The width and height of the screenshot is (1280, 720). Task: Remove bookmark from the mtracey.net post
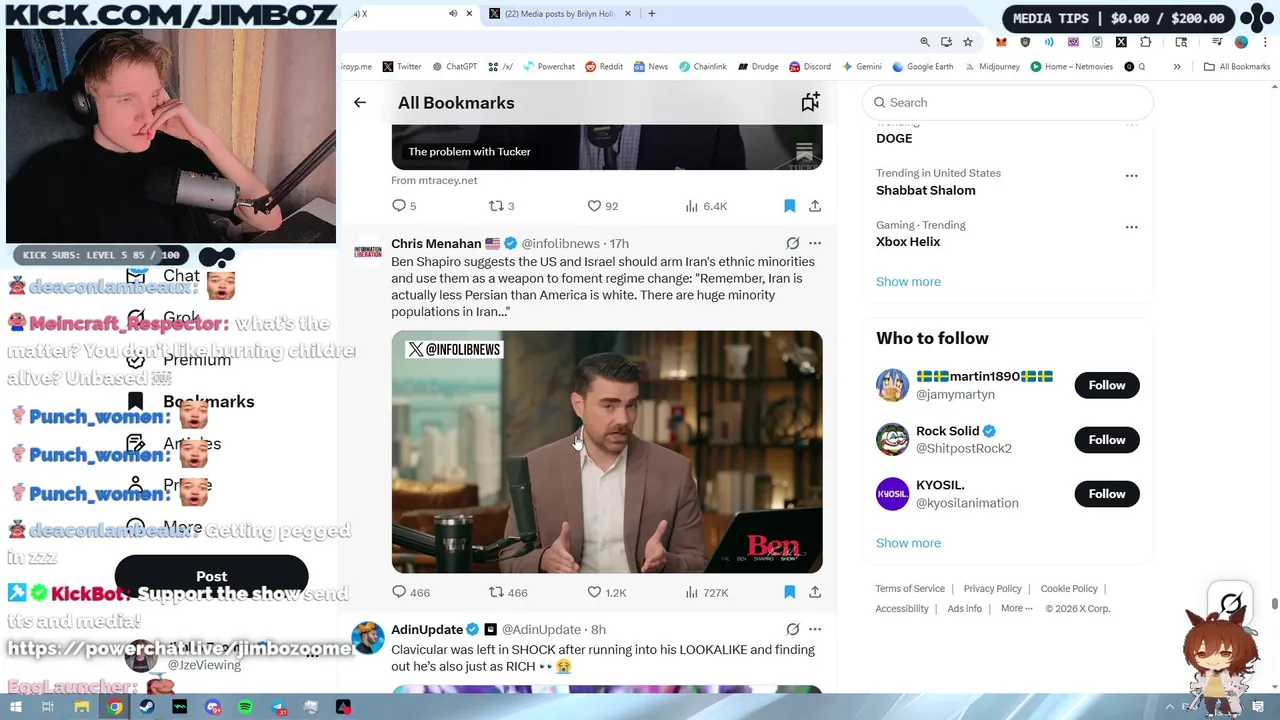pyautogui.click(x=789, y=206)
